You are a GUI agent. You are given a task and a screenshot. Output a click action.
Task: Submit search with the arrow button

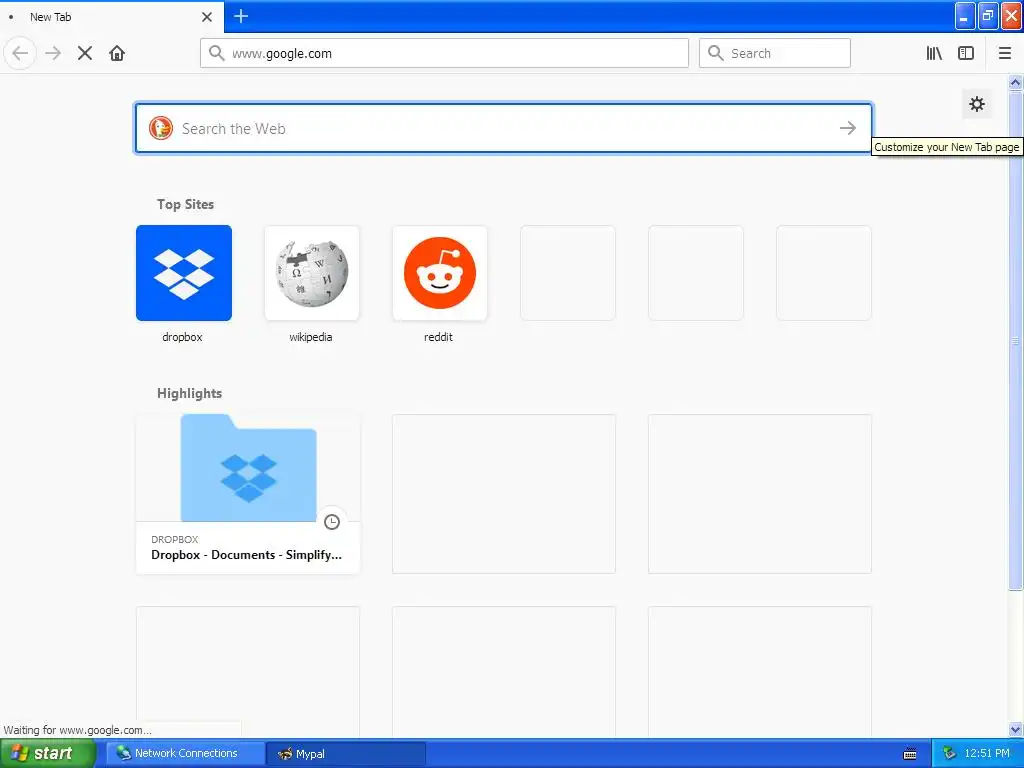pos(848,128)
